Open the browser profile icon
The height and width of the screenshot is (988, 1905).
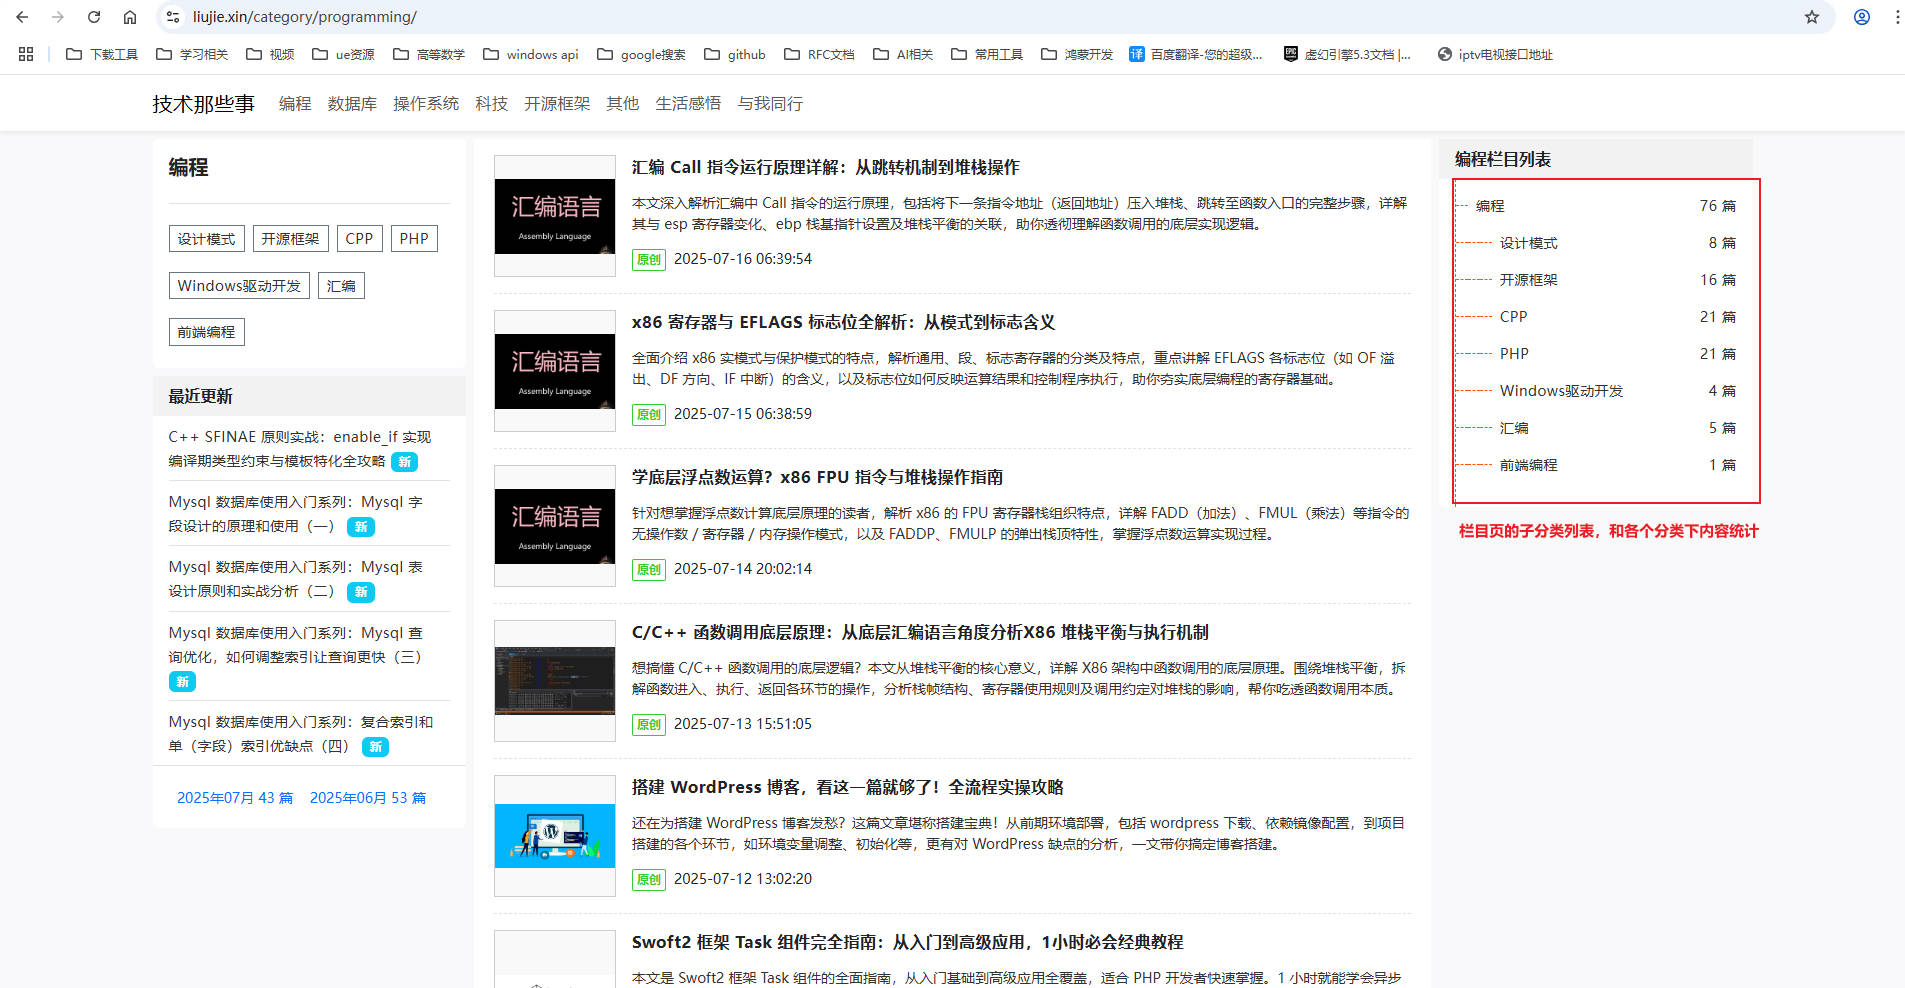(1862, 17)
